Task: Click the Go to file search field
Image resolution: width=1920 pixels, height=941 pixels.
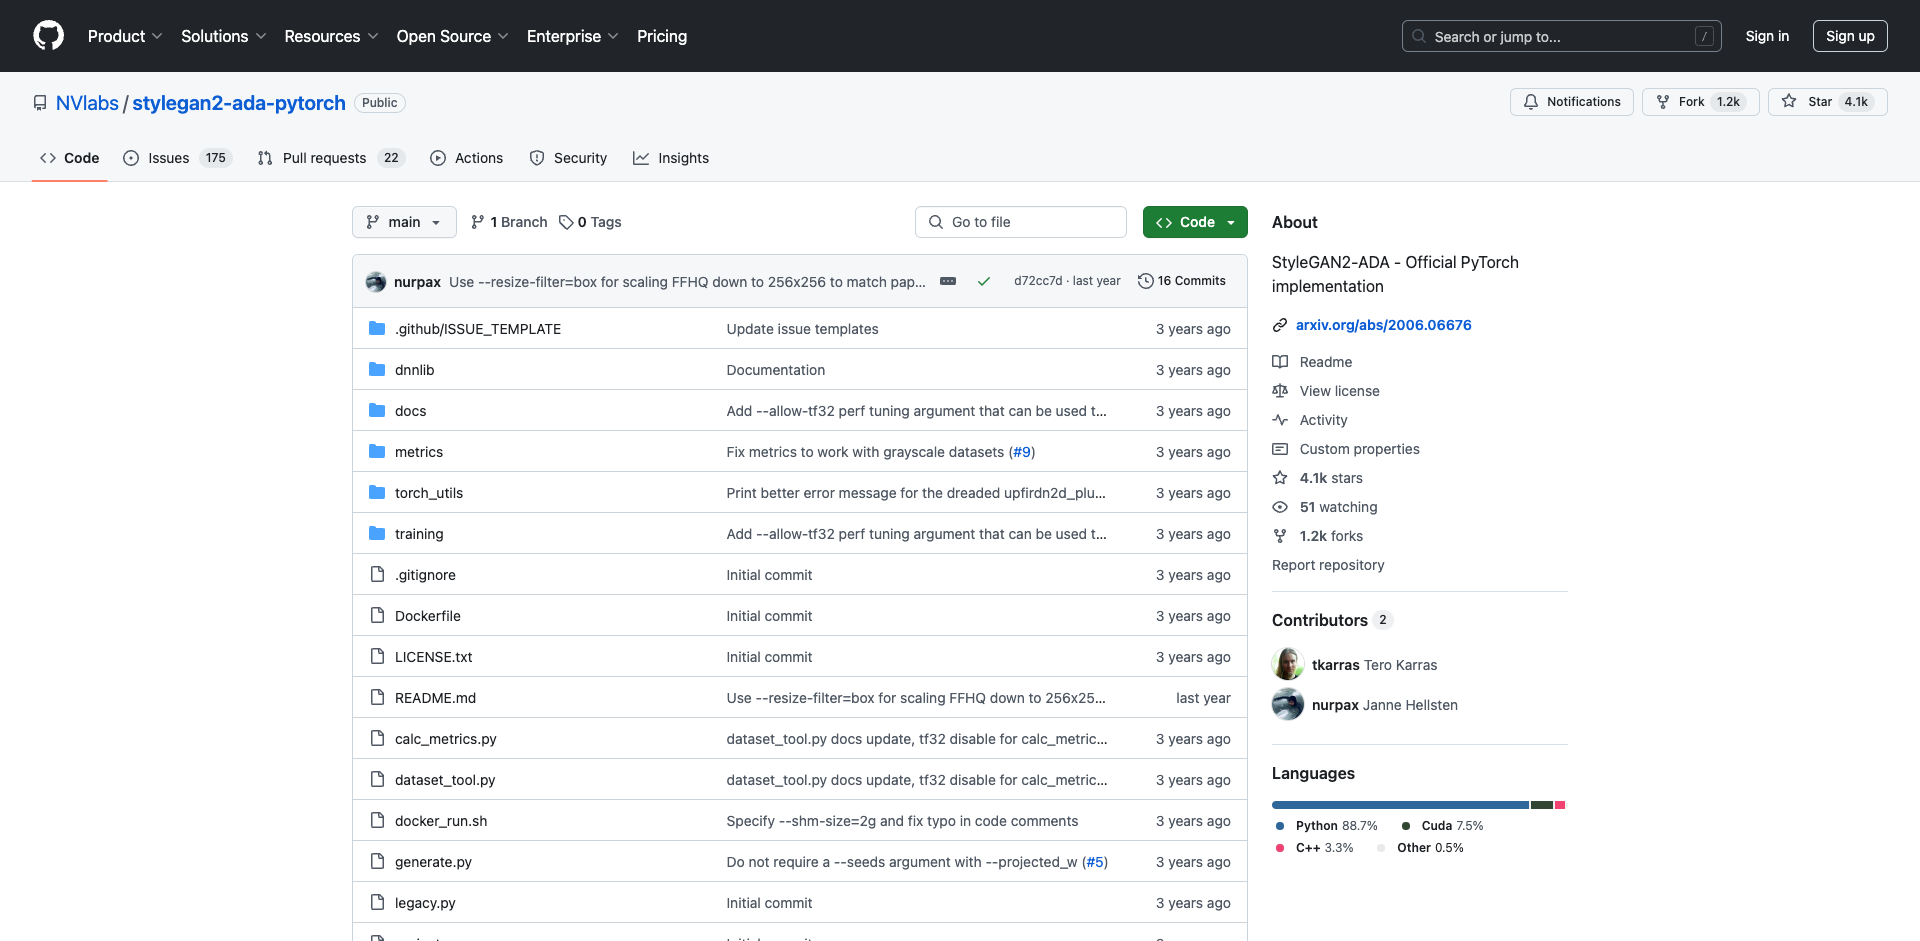Action: pos(1020,222)
